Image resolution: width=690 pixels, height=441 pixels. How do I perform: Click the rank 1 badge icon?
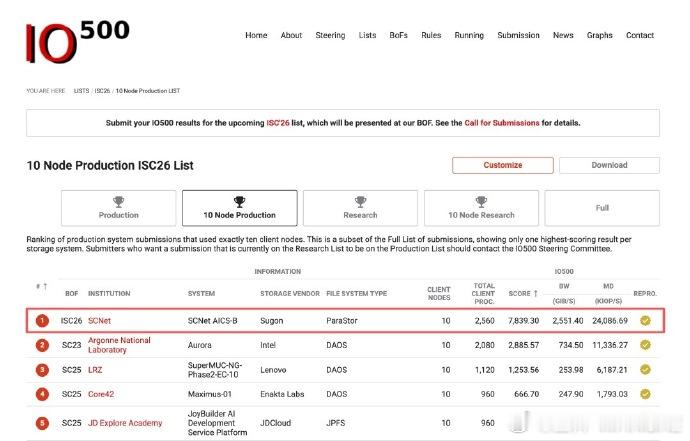click(x=42, y=321)
